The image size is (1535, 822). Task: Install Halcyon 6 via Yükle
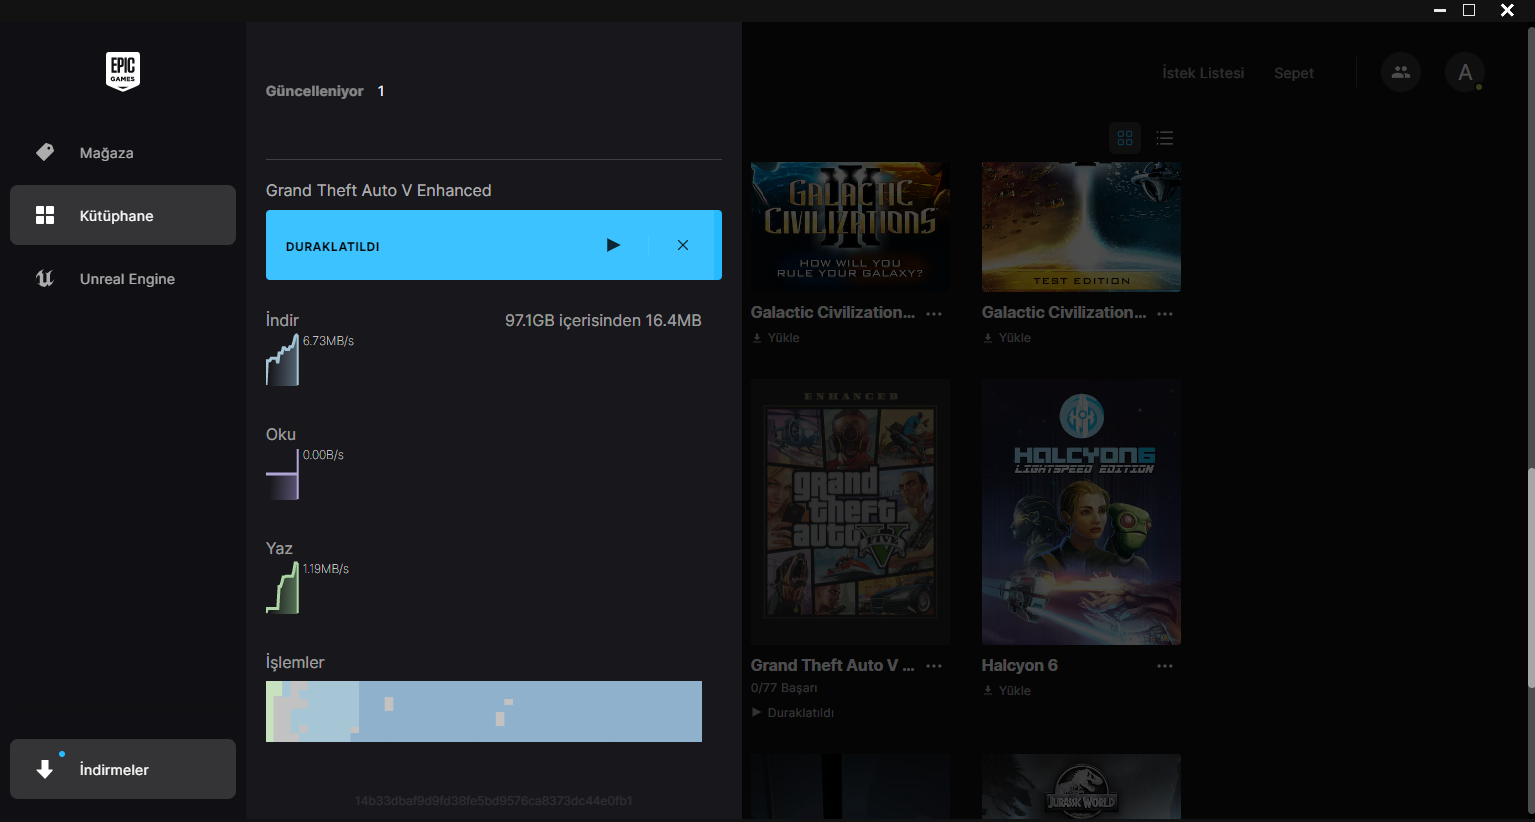(1007, 691)
